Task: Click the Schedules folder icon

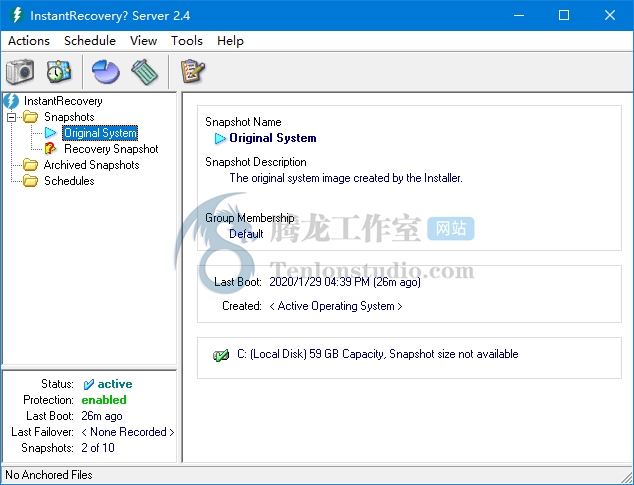Action: tap(30, 181)
